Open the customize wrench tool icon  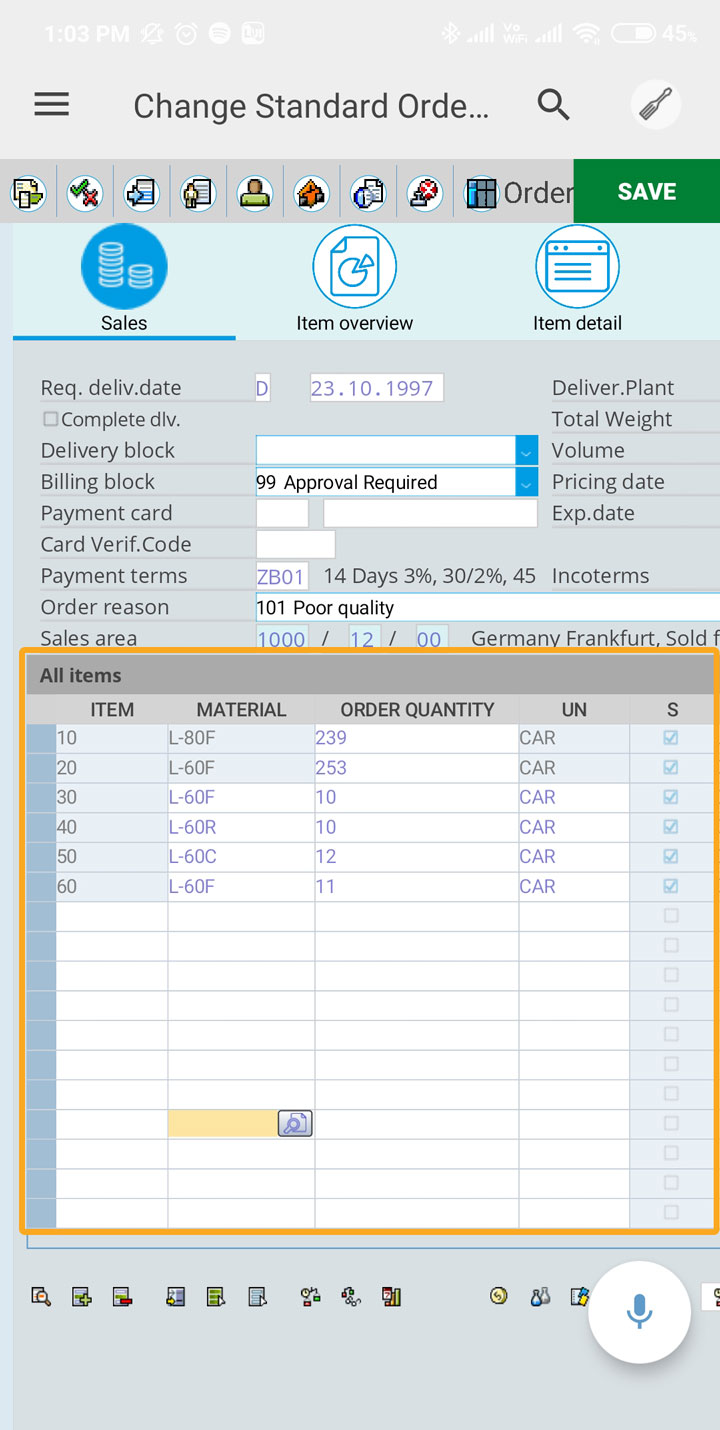(x=656, y=105)
